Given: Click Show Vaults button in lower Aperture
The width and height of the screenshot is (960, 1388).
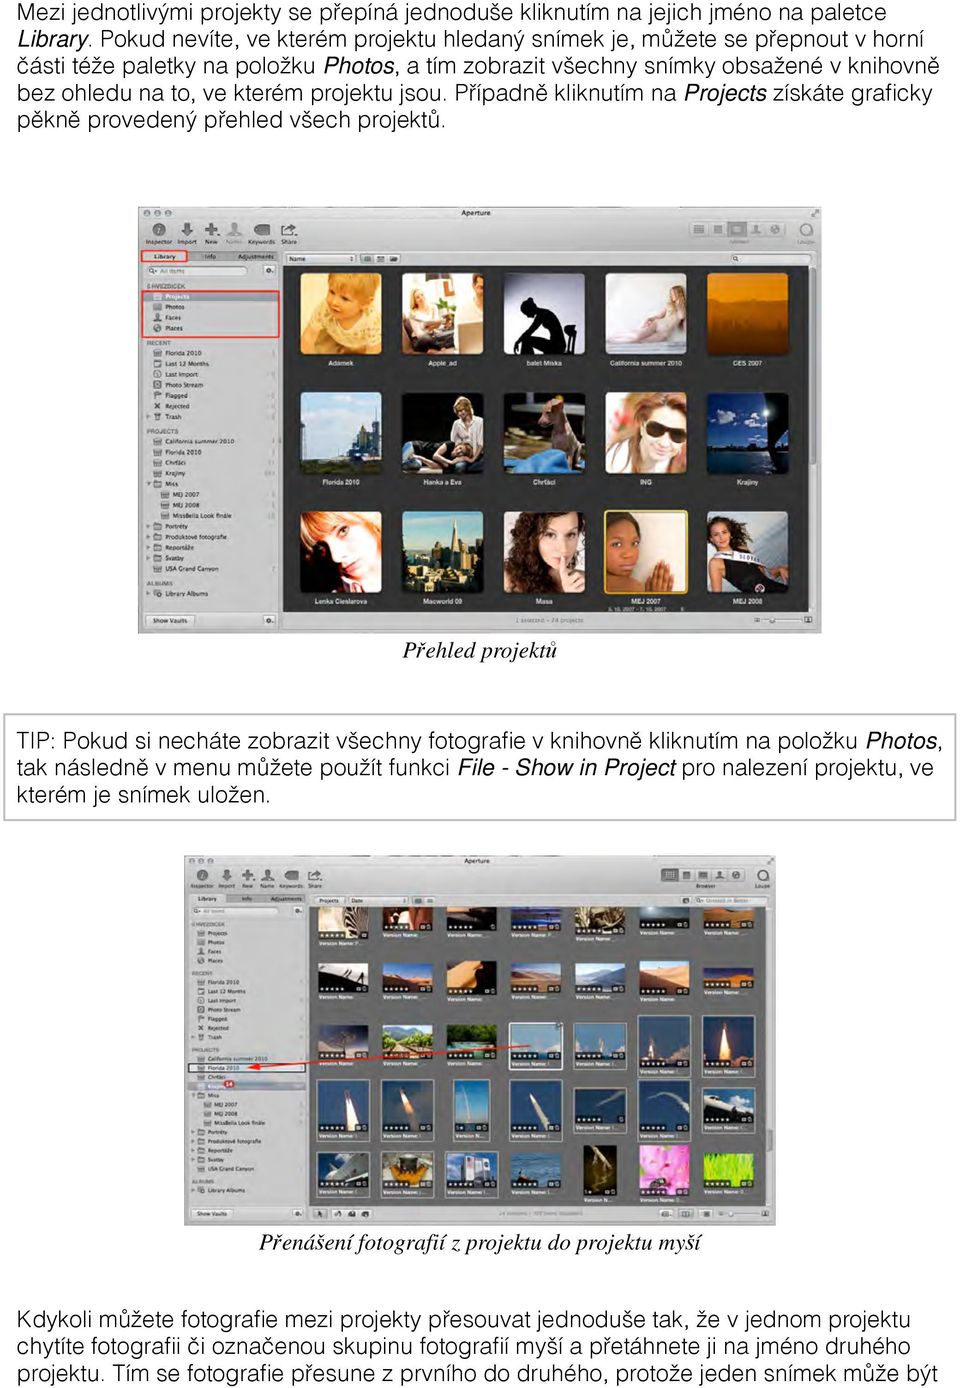Looking at the screenshot, I should tap(212, 1213).
